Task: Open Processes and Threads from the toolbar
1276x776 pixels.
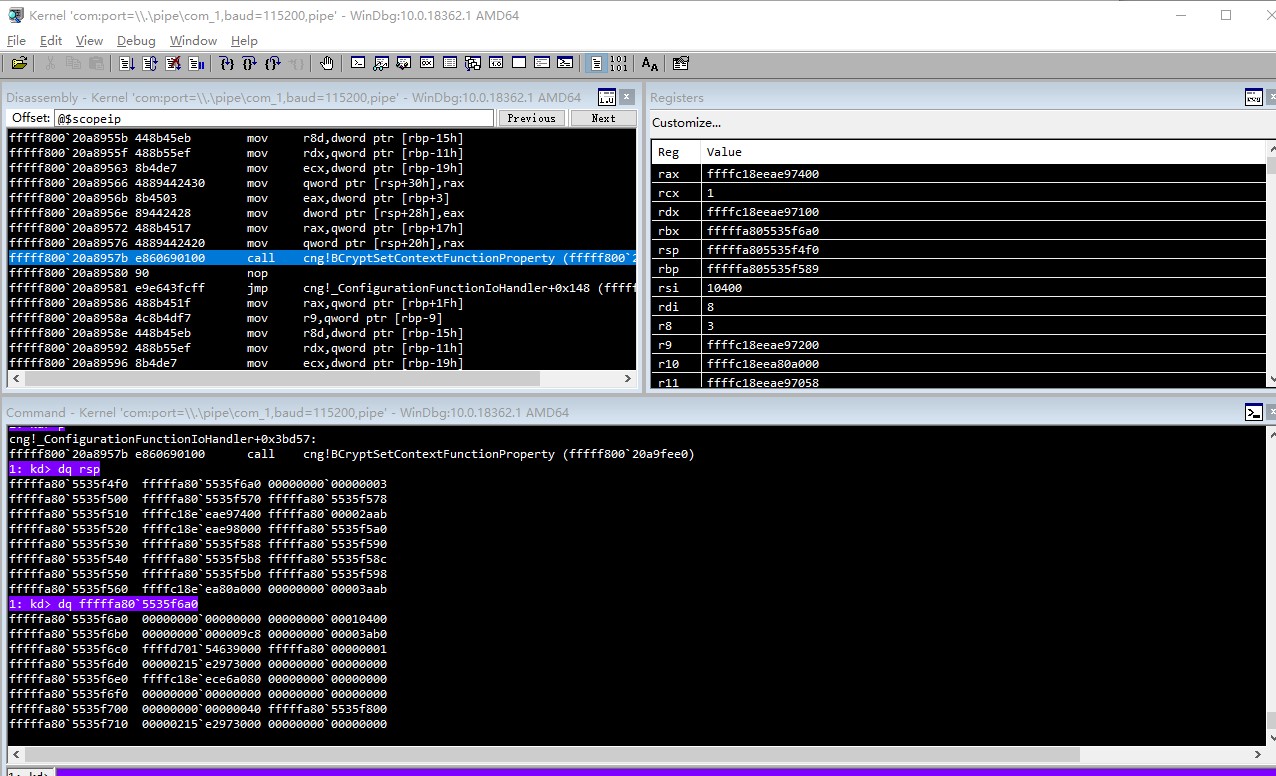Action: tap(542, 63)
